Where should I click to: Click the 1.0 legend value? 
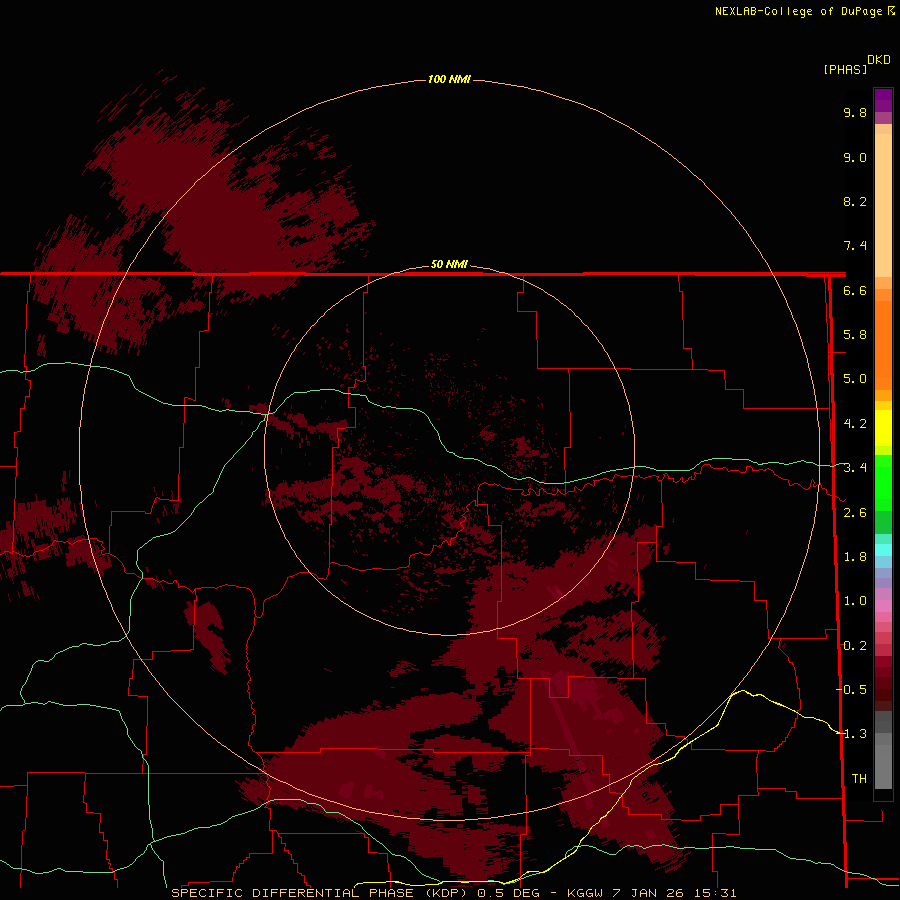coord(855,601)
